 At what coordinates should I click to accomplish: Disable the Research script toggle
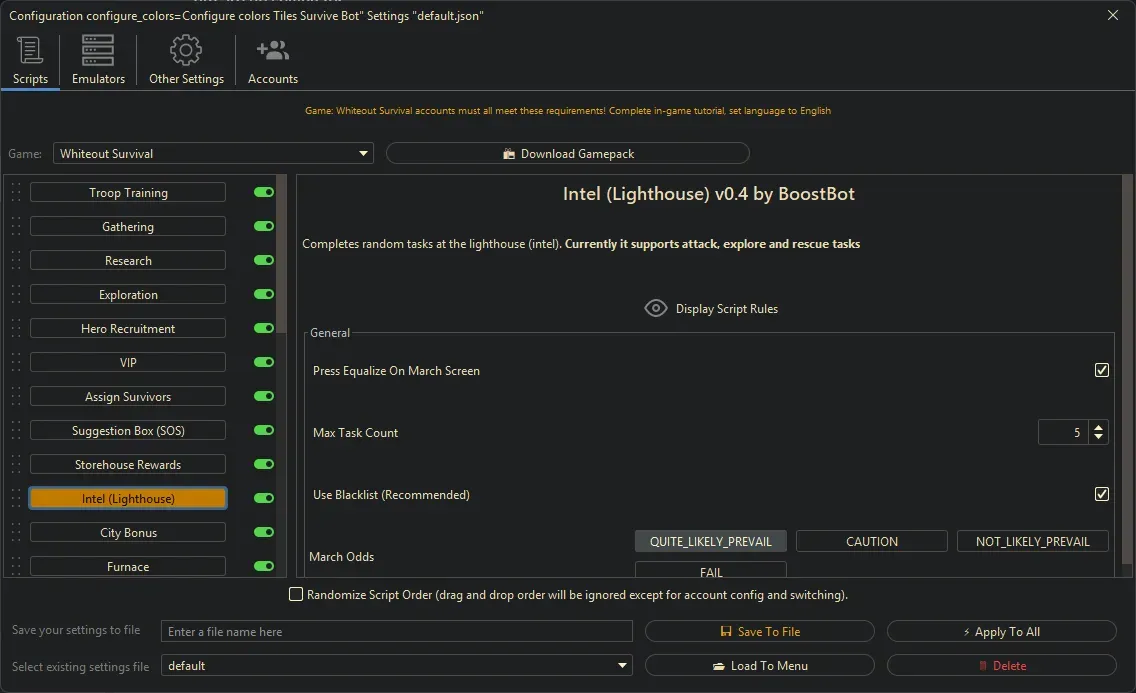[264, 260]
